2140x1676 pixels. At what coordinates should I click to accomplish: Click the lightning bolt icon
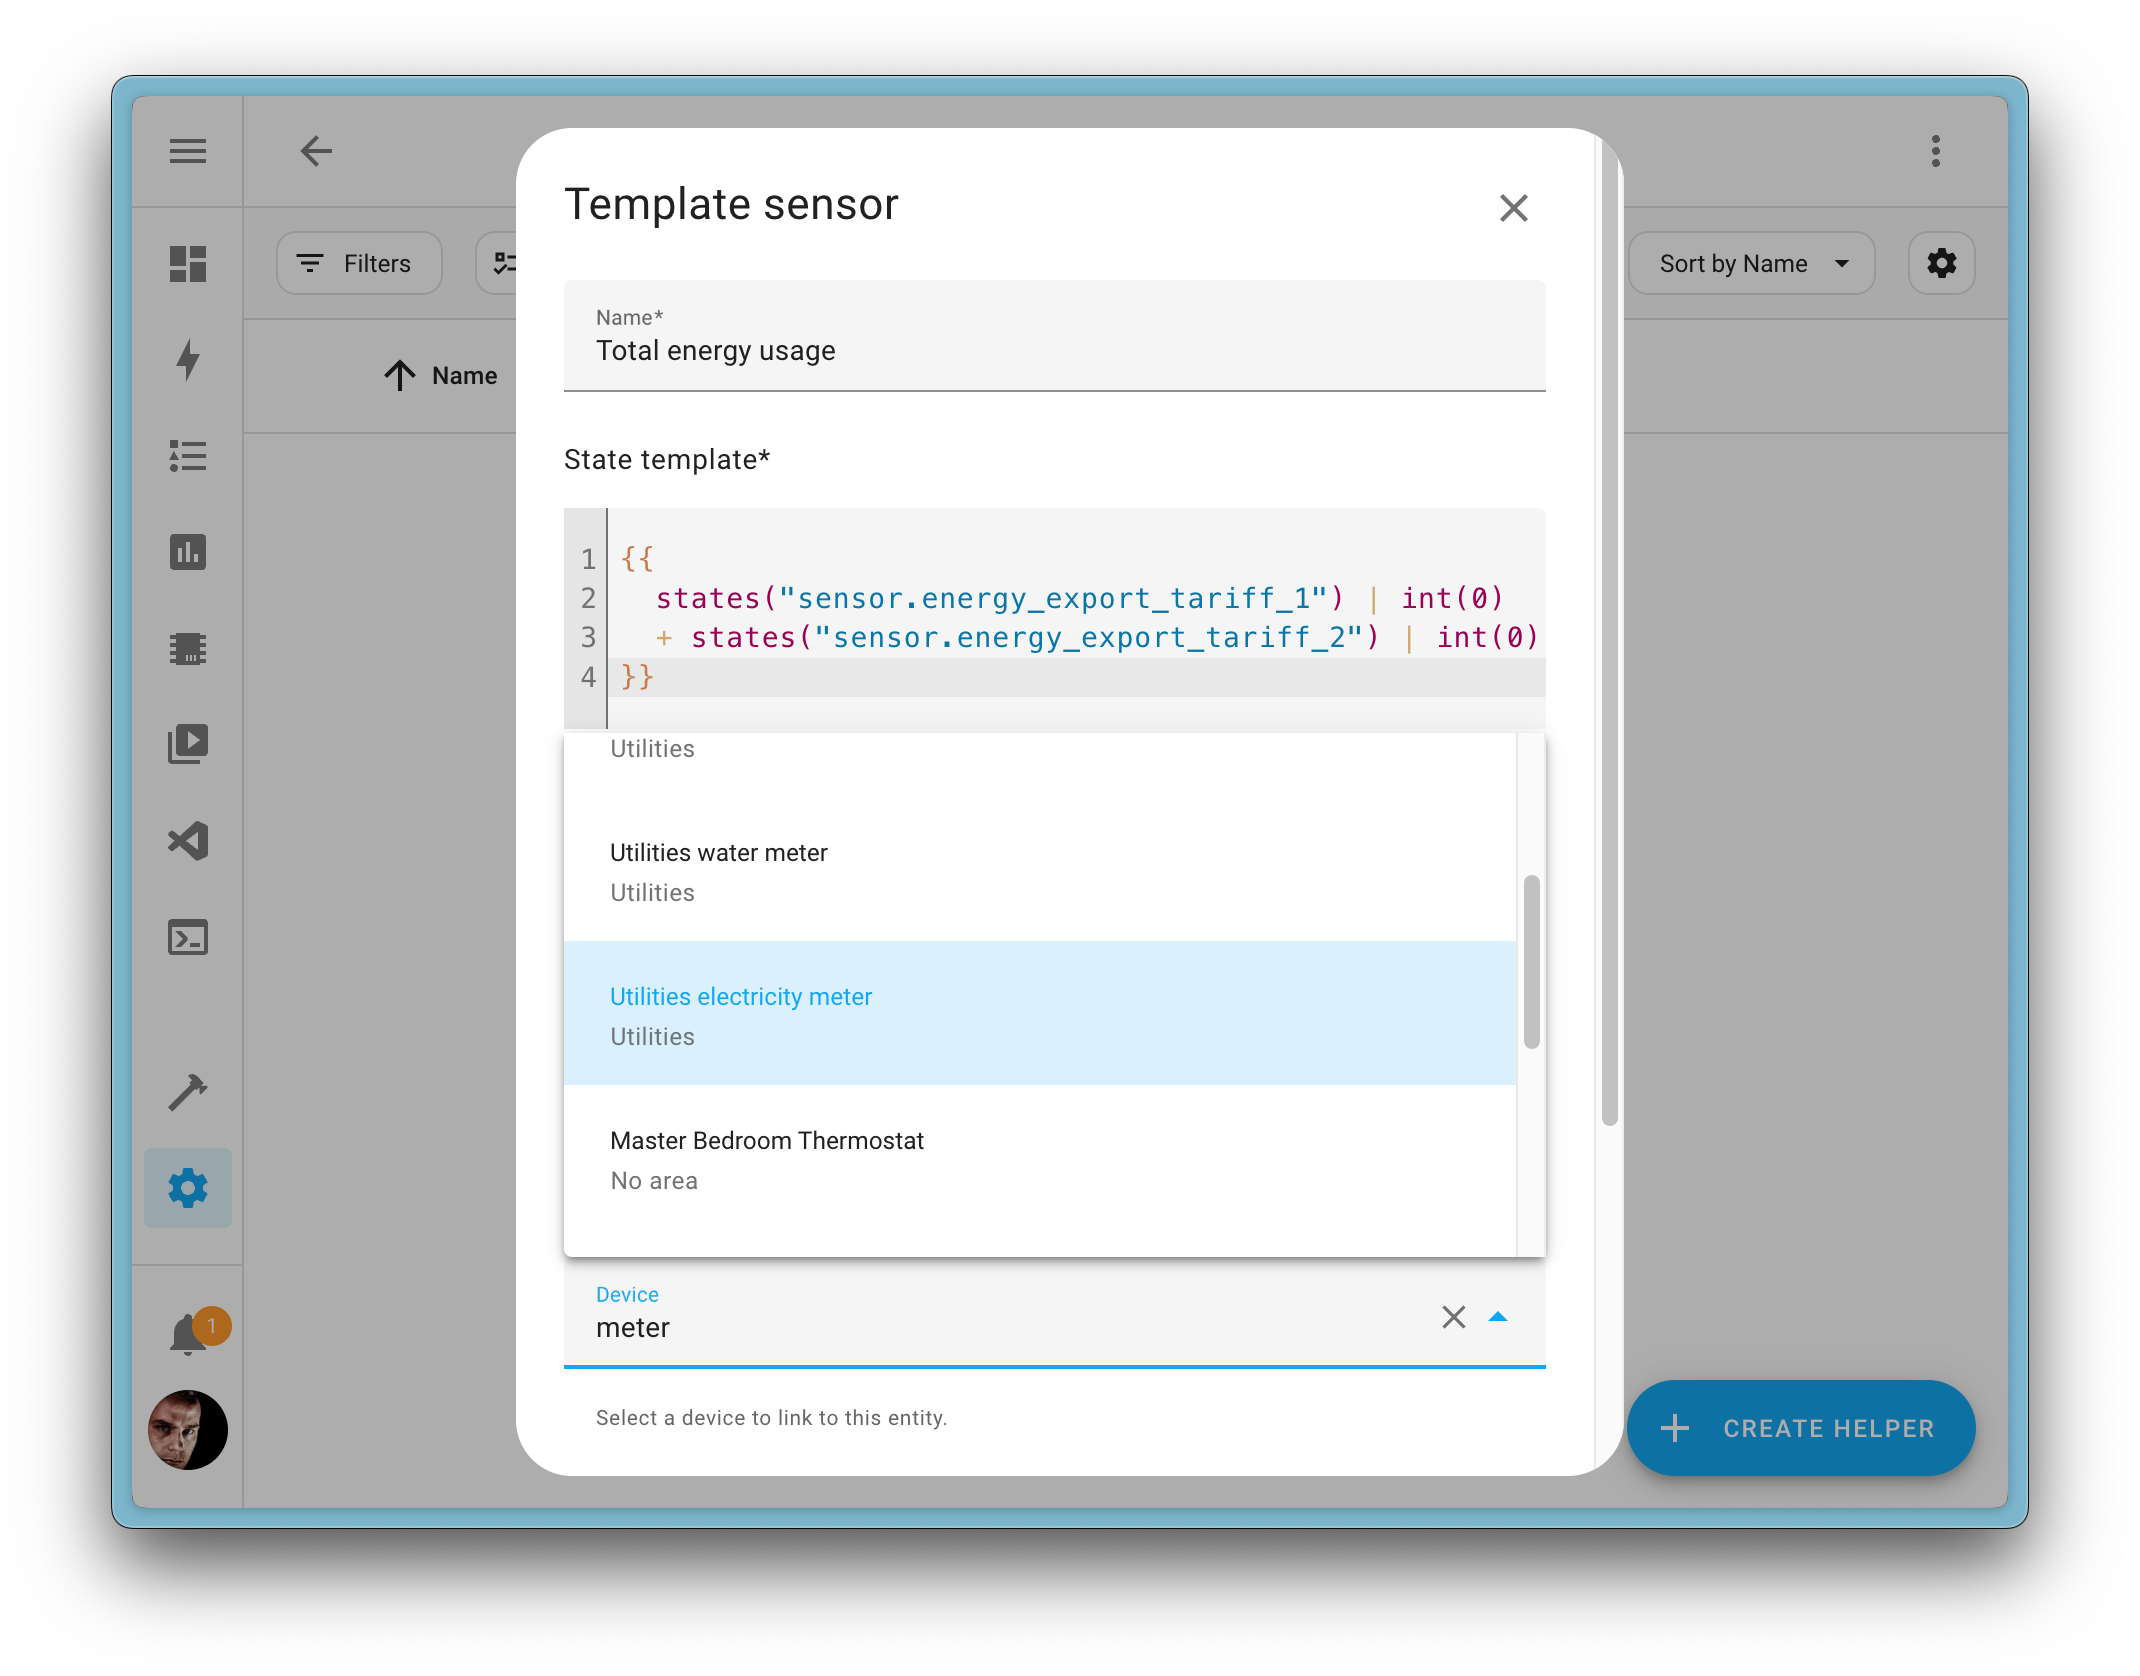[188, 361]
